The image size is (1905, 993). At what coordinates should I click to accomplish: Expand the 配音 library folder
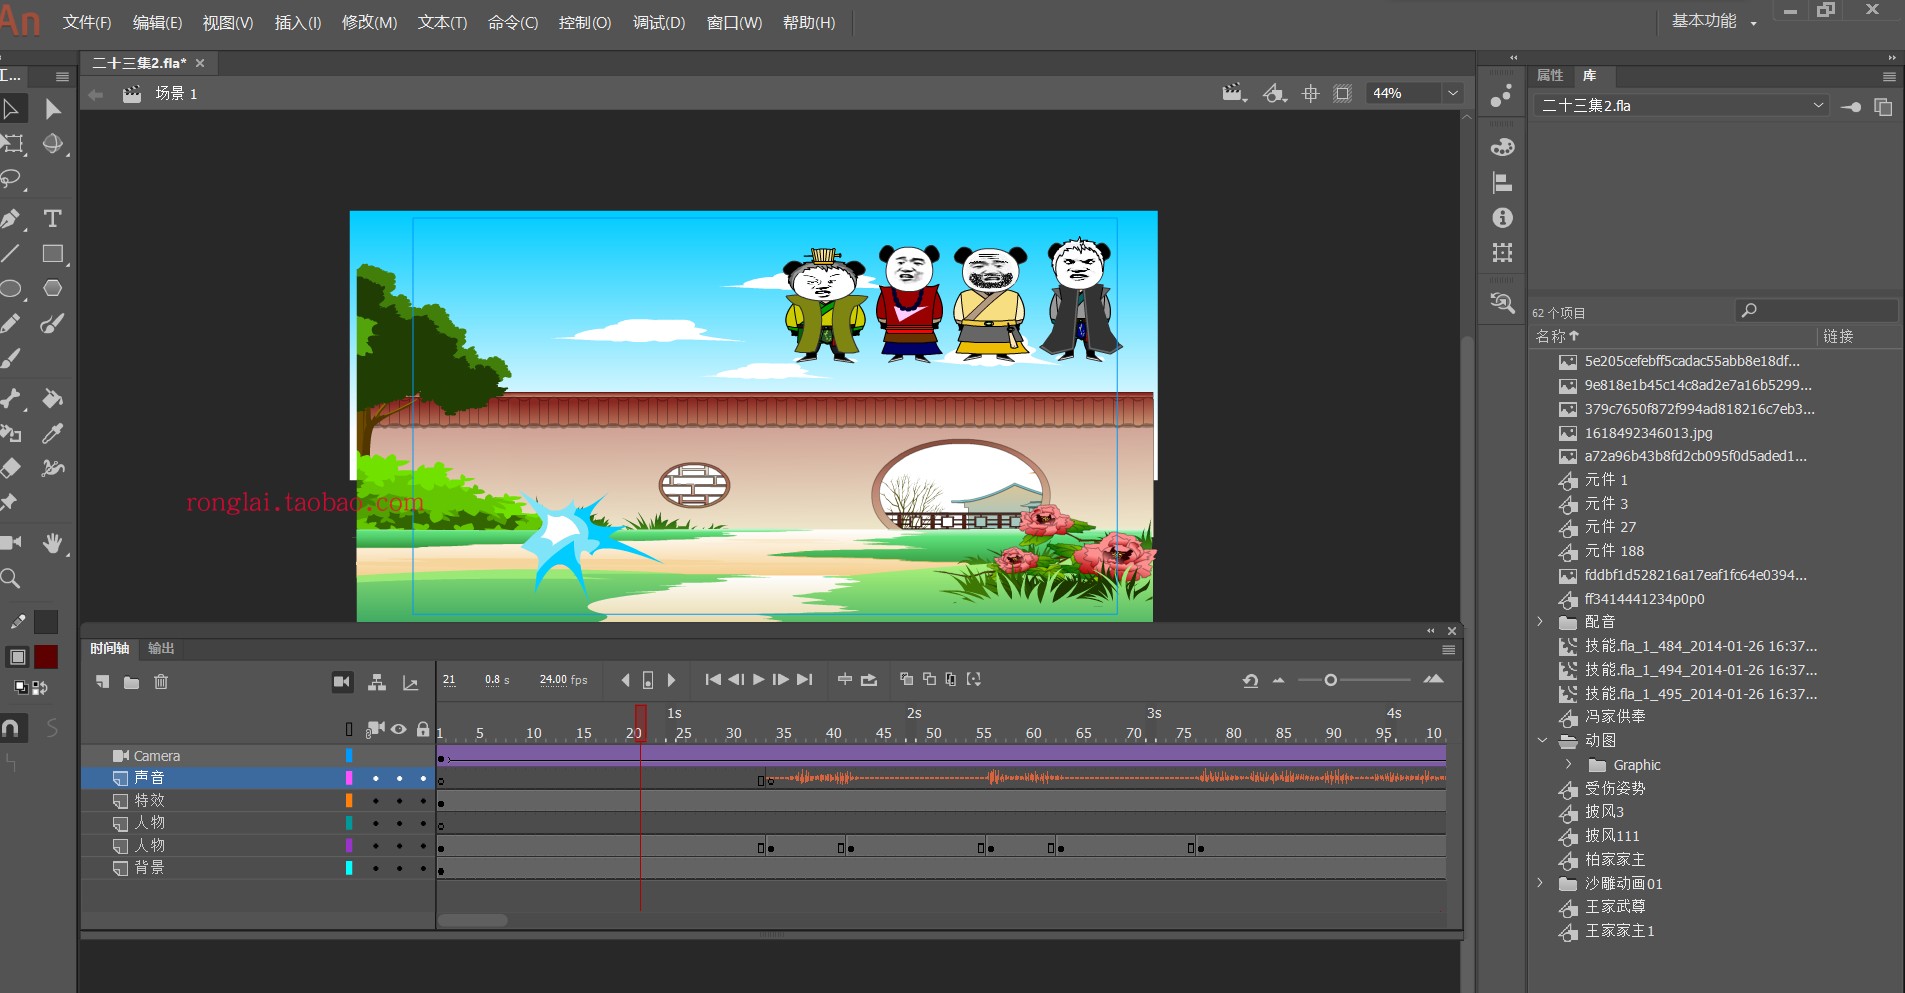click(x=1541, y=622)
